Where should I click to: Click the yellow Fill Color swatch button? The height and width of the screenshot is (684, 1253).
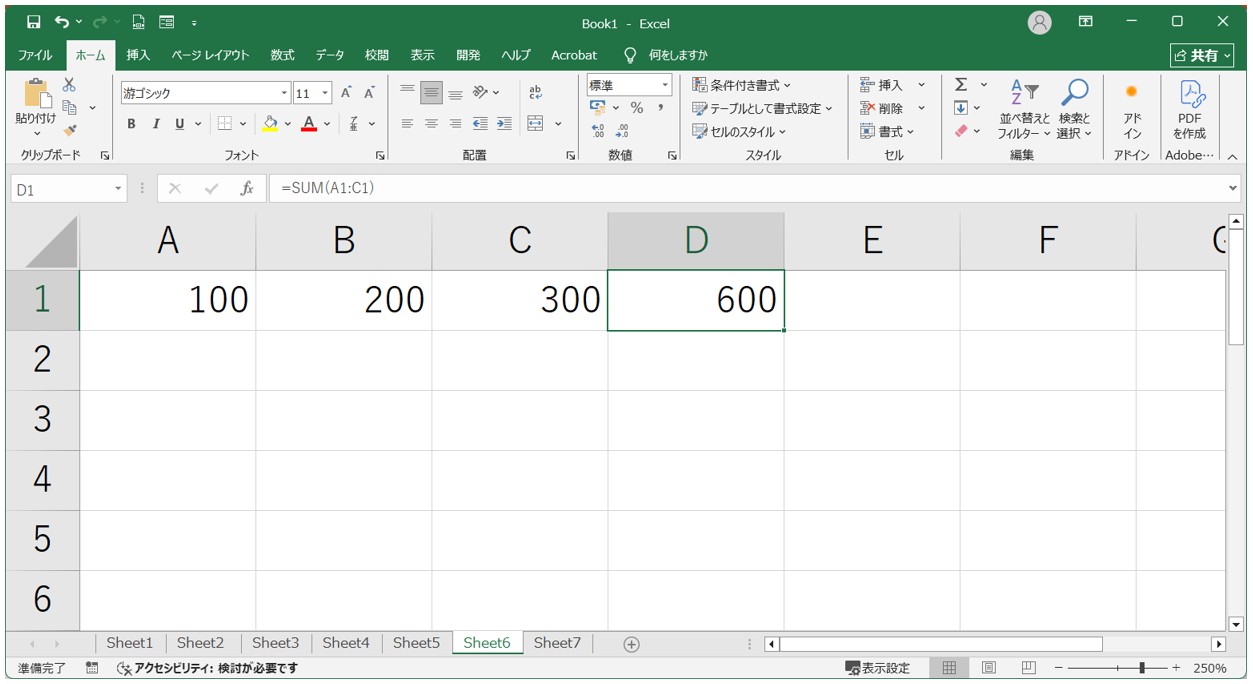(x=270, y=124)
